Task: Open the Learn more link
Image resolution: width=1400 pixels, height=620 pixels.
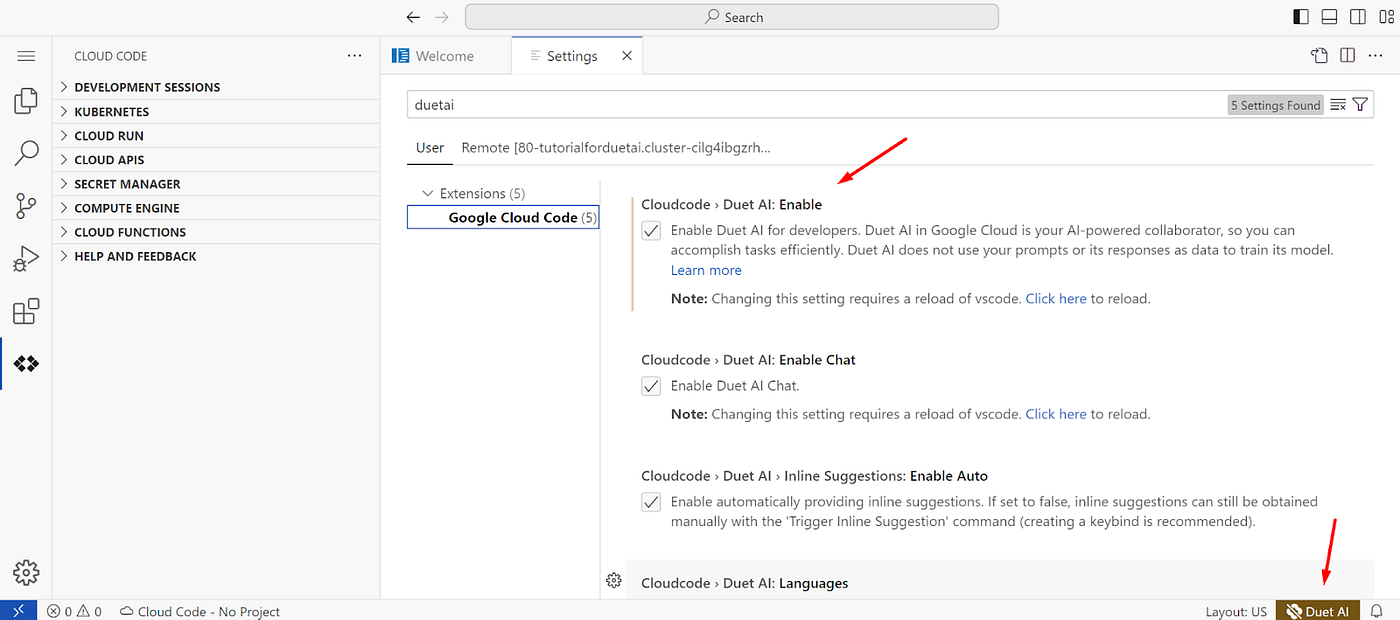Action: tap(706, 270)
